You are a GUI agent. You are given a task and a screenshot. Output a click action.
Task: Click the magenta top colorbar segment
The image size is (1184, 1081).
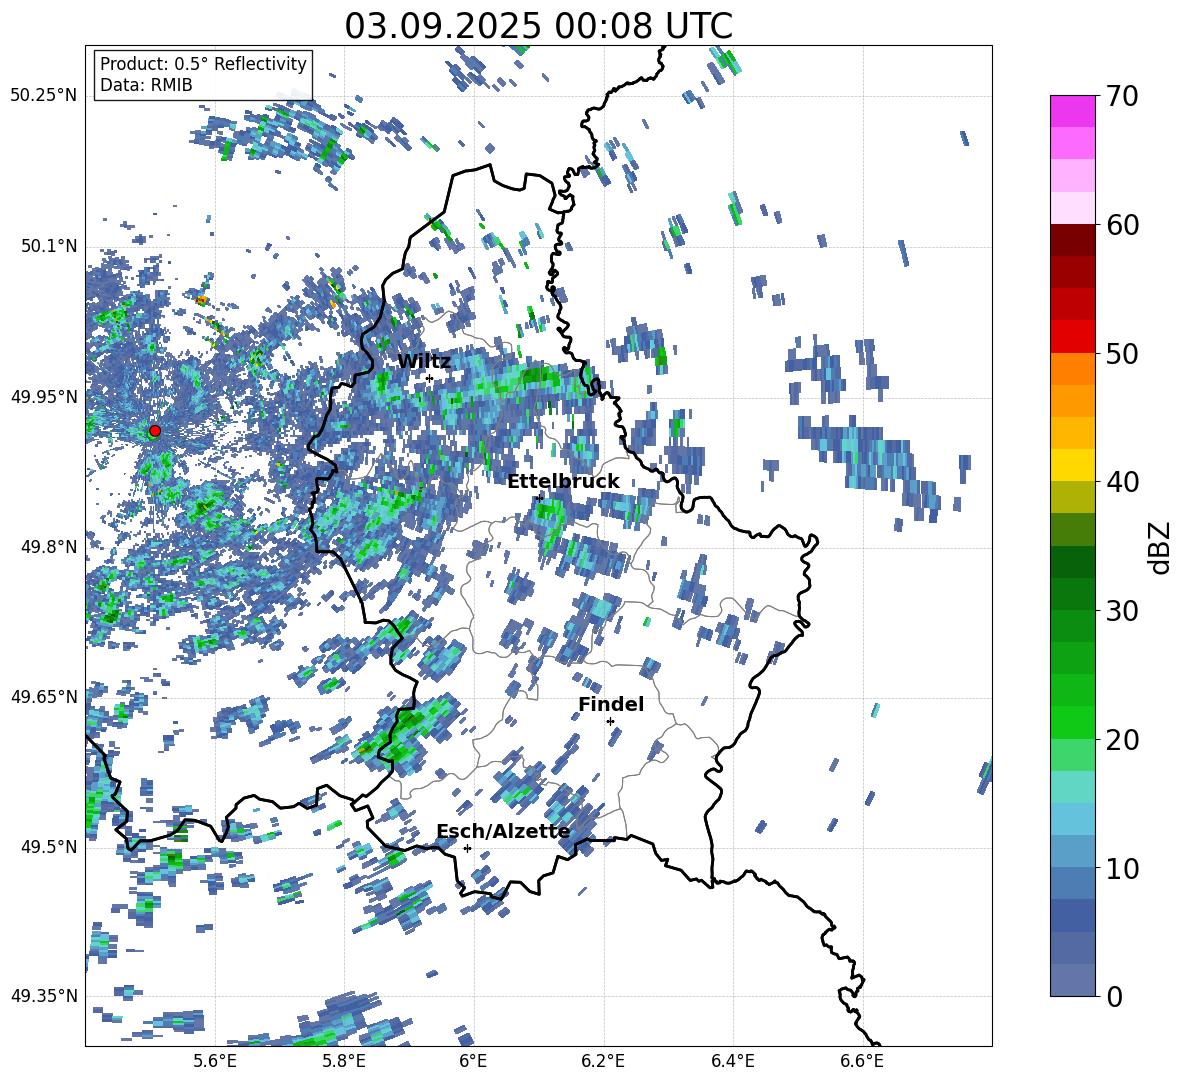[x=1072, y=111]
